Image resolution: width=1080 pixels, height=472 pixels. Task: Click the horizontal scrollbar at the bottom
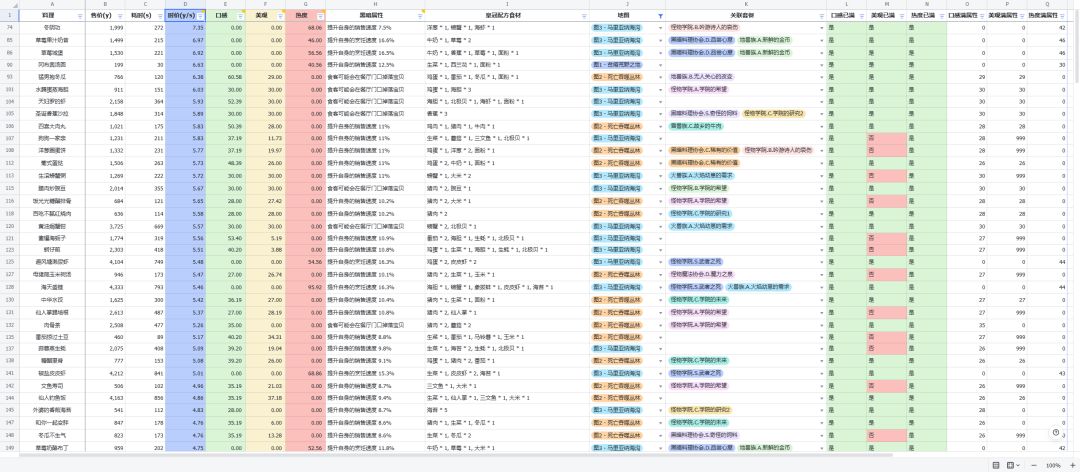click(x=455, y=455)
